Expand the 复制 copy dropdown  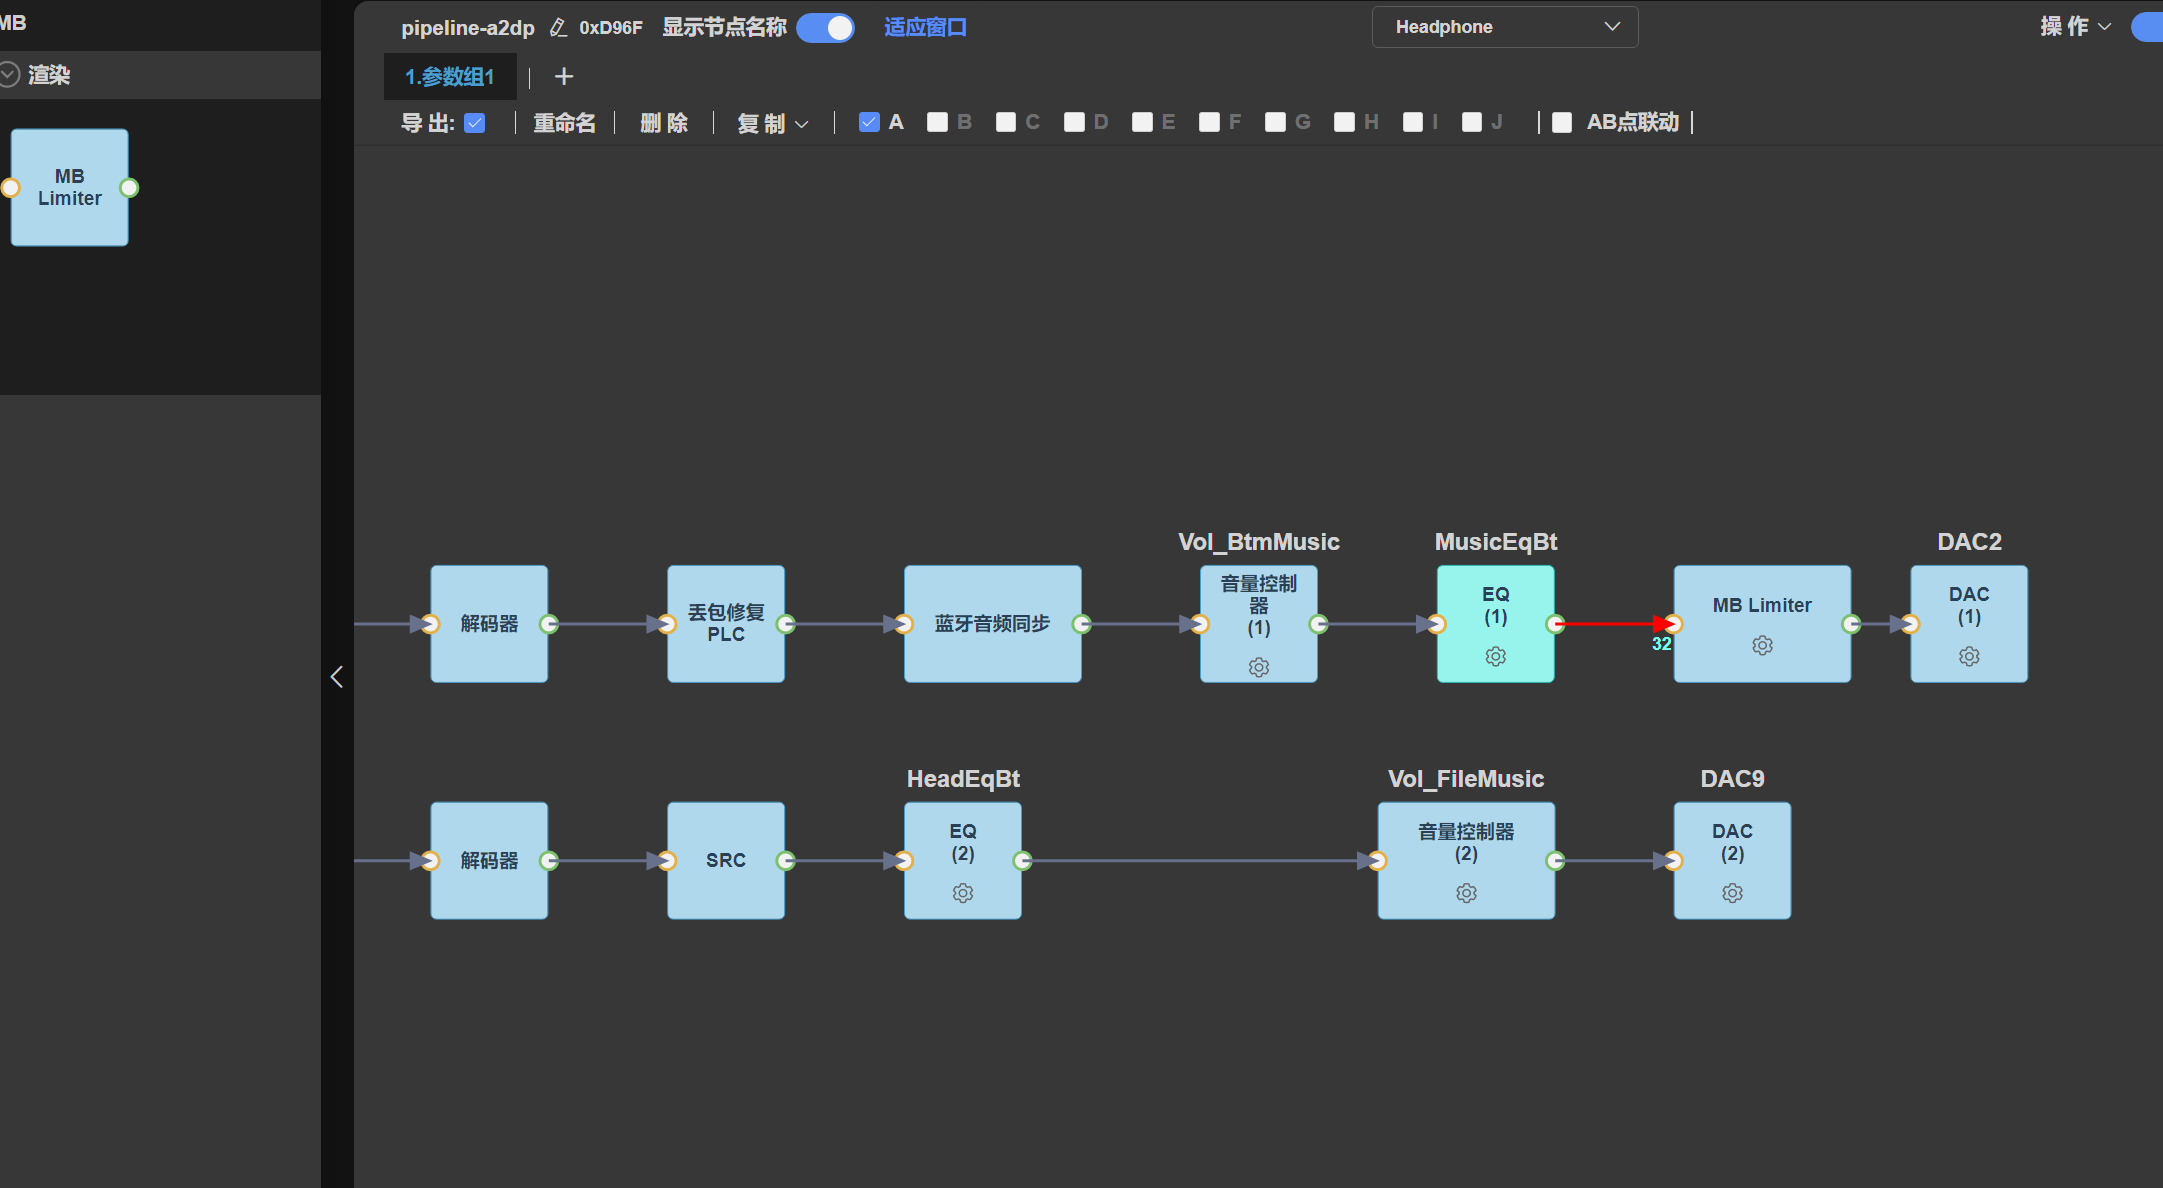[x=772, y=123]
